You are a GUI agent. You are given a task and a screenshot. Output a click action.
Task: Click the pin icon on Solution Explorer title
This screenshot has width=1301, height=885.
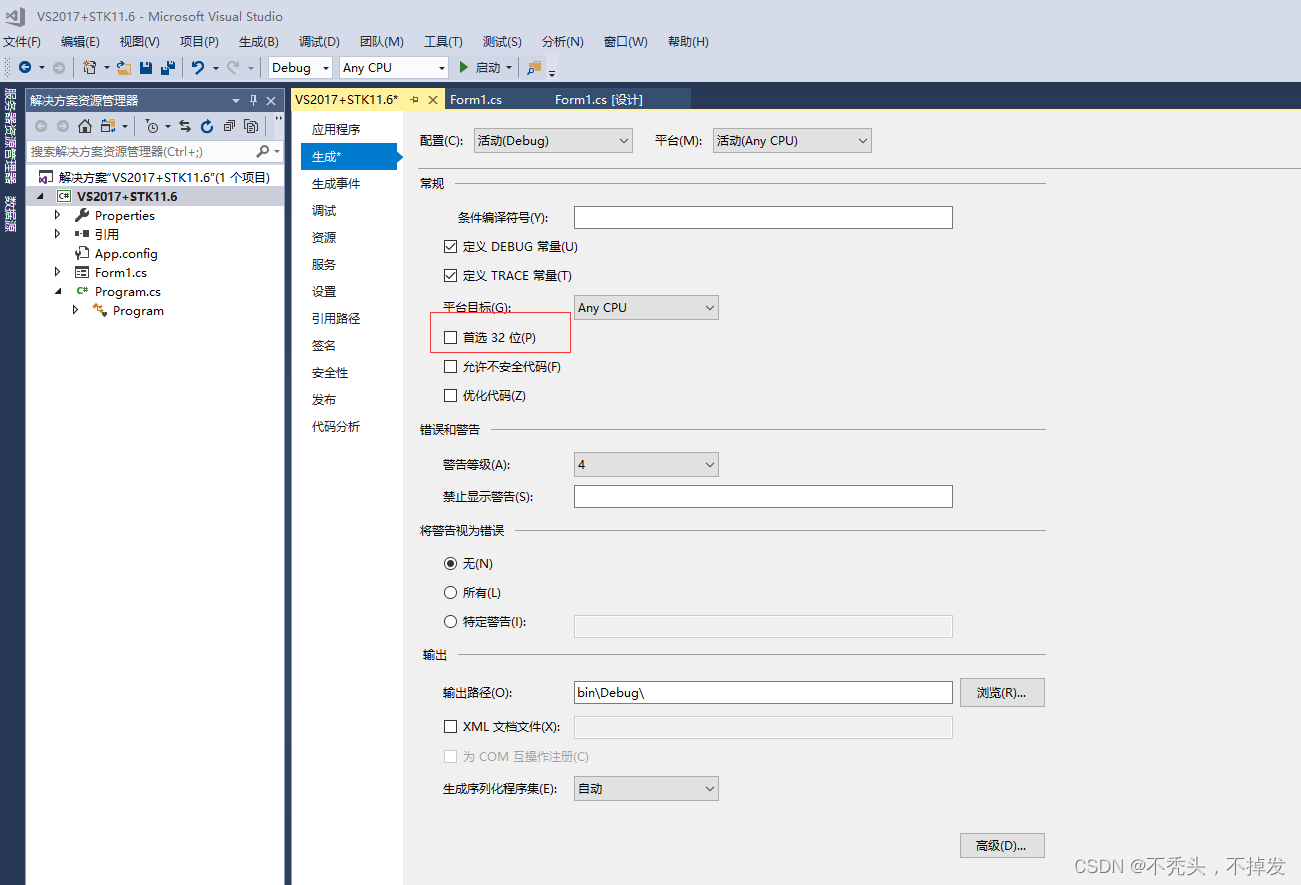[254, 100]
